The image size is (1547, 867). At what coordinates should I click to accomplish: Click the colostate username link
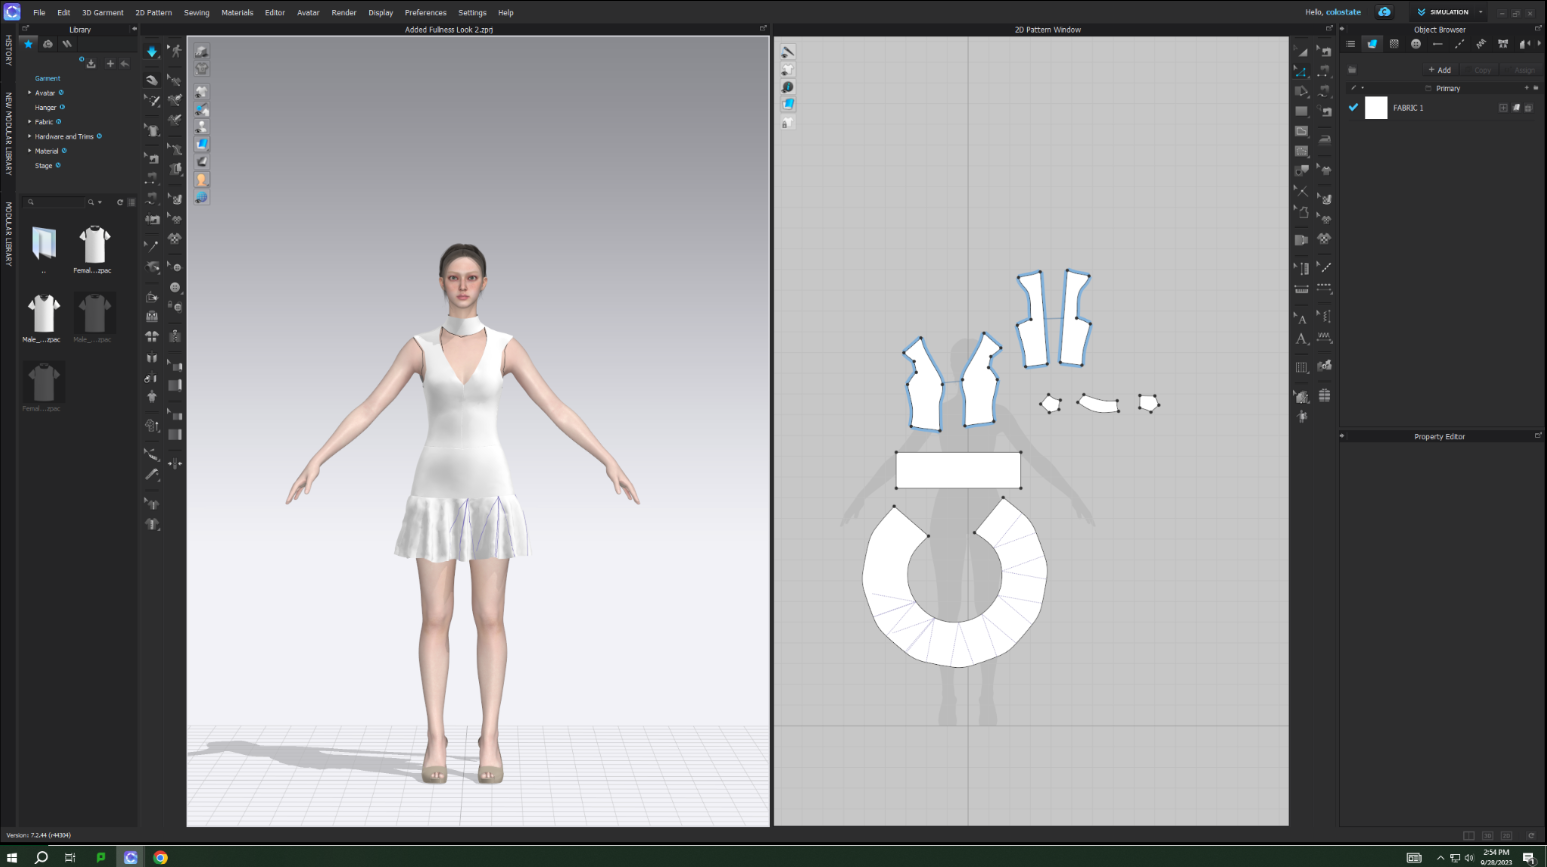(x=1343, y=12)
